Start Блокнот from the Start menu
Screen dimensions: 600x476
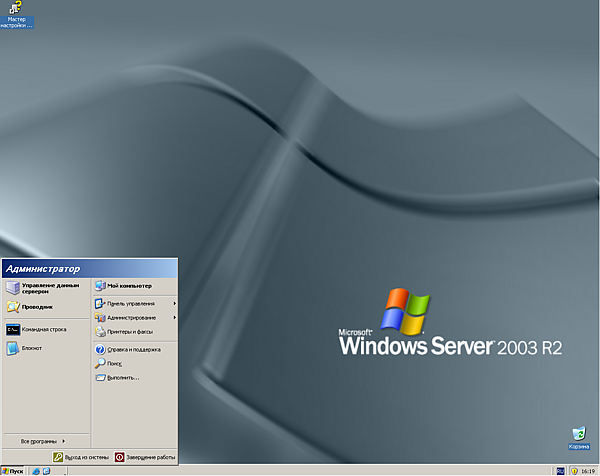click(30, 348)
